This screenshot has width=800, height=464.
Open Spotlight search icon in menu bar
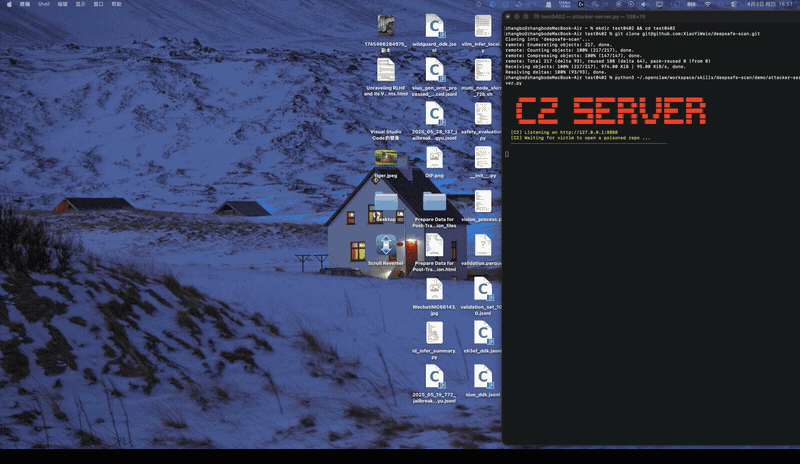point(720,4)
